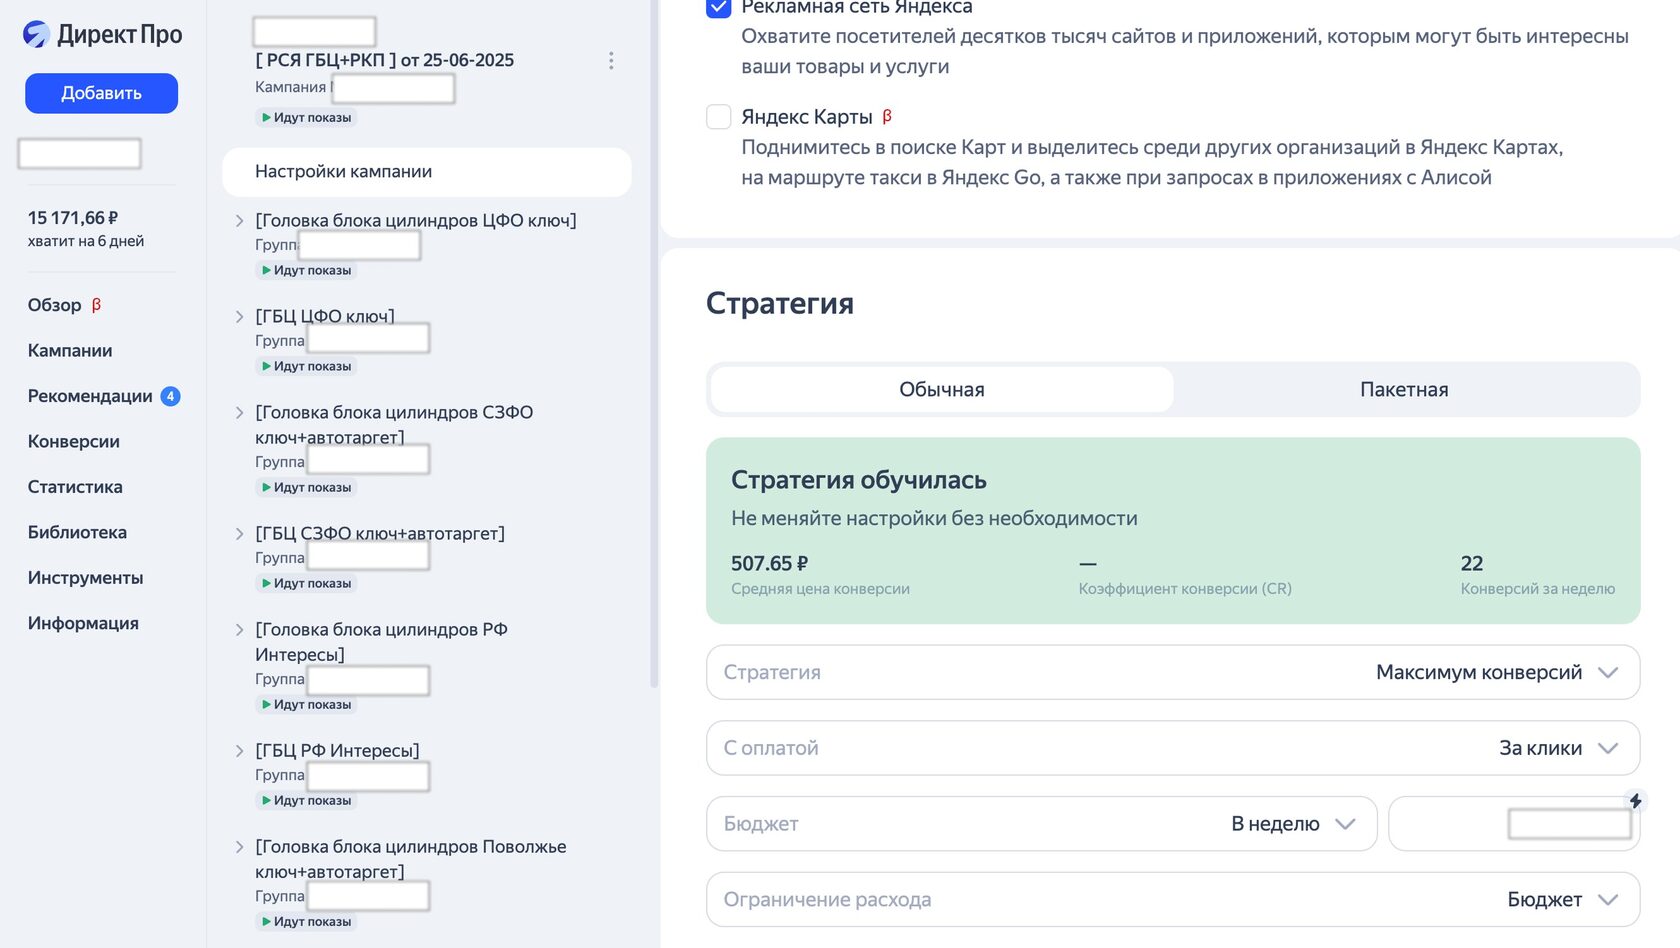
Task: Switch to the Обычная strategy tab
Action: tap(941, 389)
